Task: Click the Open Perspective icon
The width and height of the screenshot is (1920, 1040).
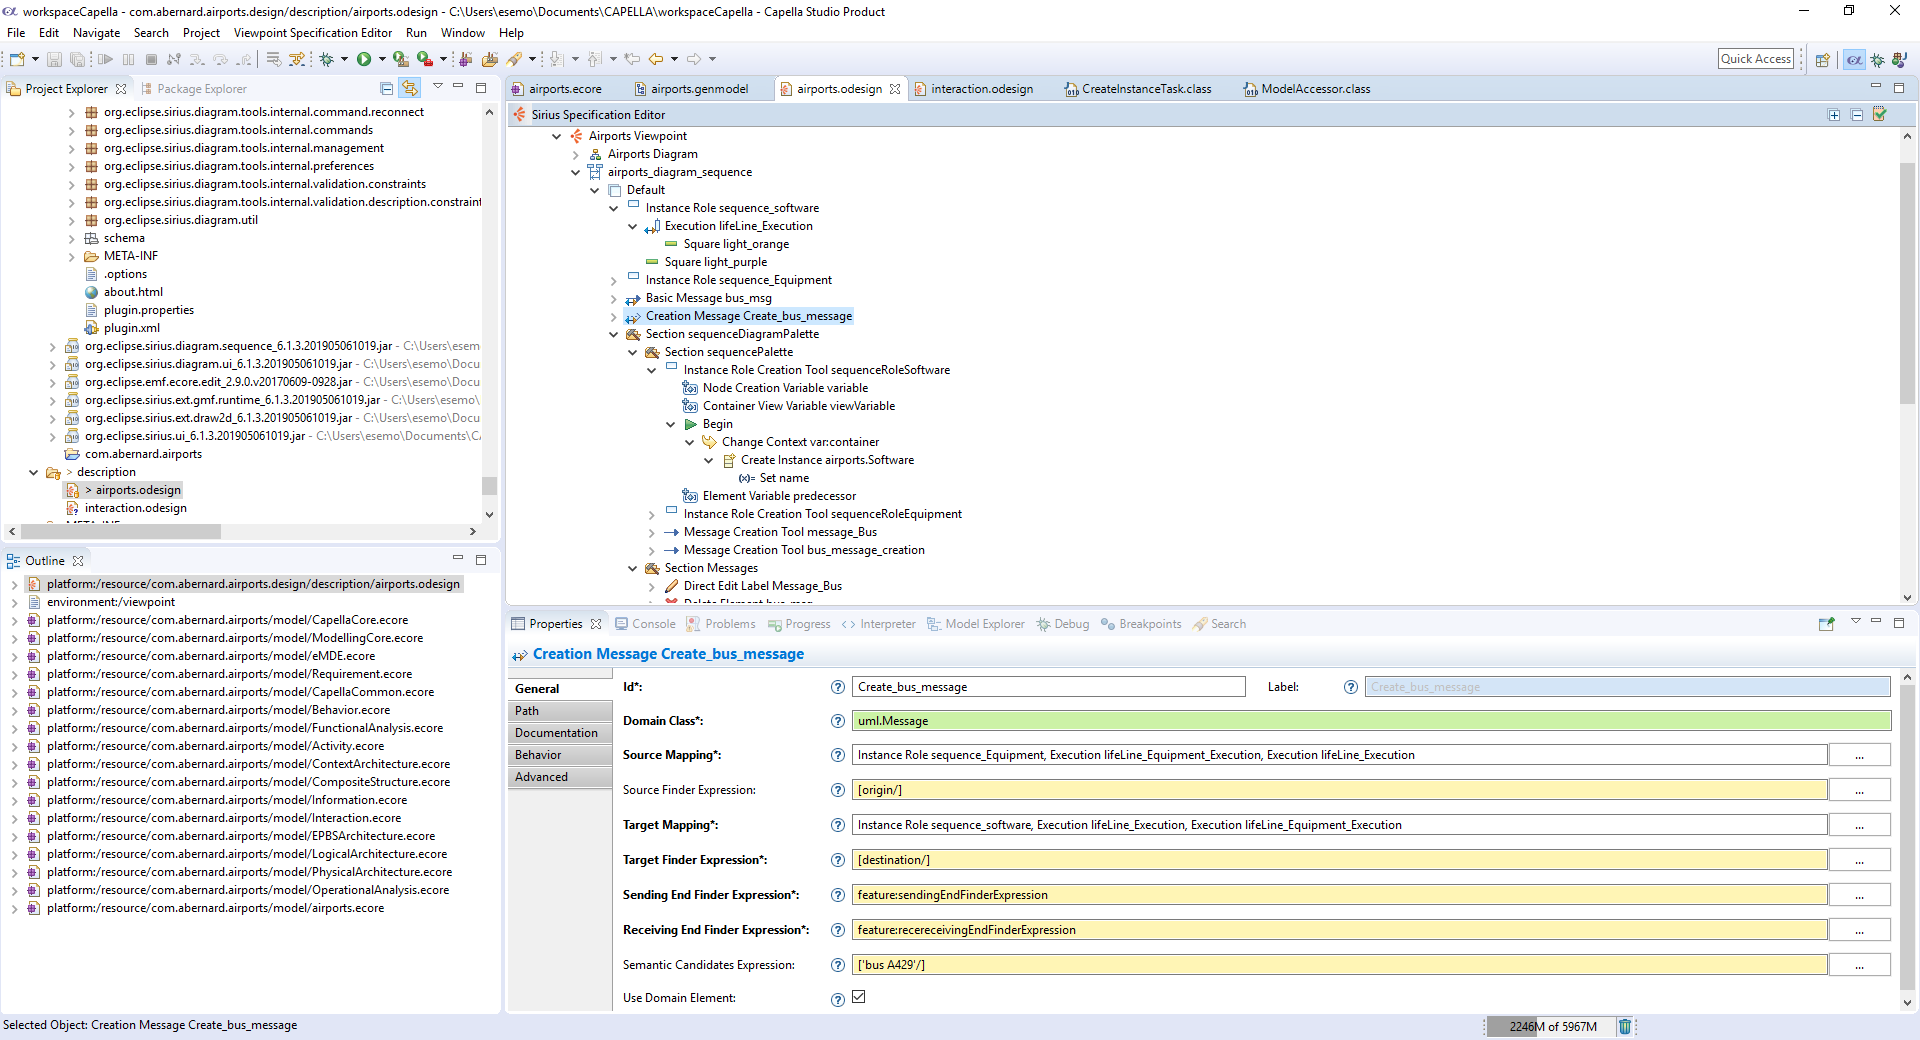Action: 1823,60
